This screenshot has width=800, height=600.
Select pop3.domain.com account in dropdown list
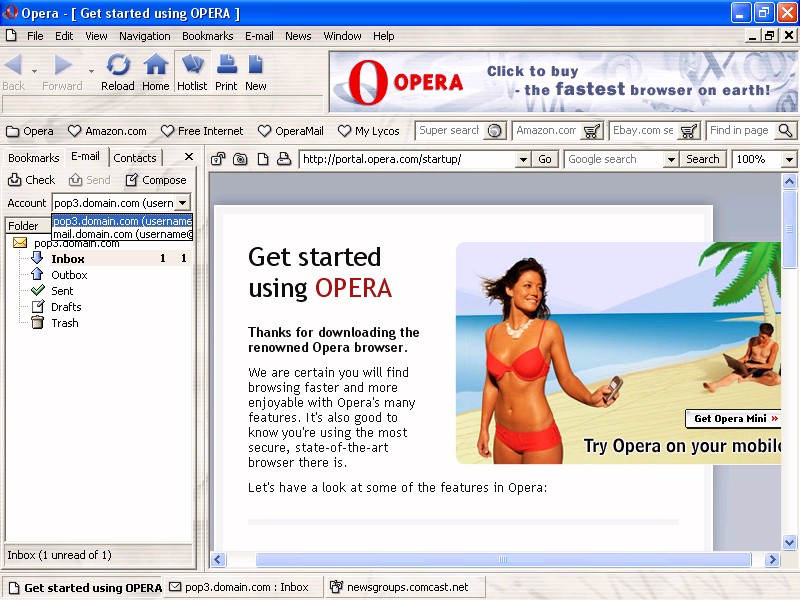click(122, 221)
